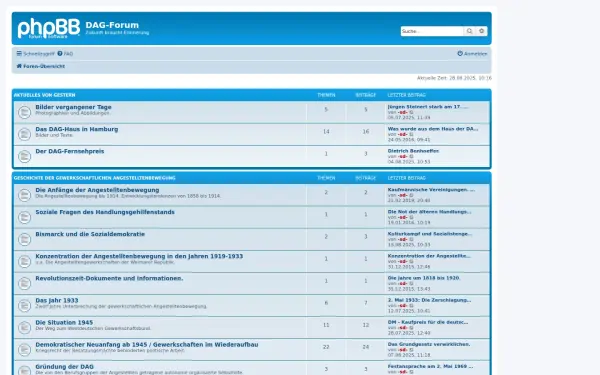Viewport: 600px width, 375px height.
Task: Open last post DM - Kaufpreis für die deutsc...
Action: tap(428, 322)
